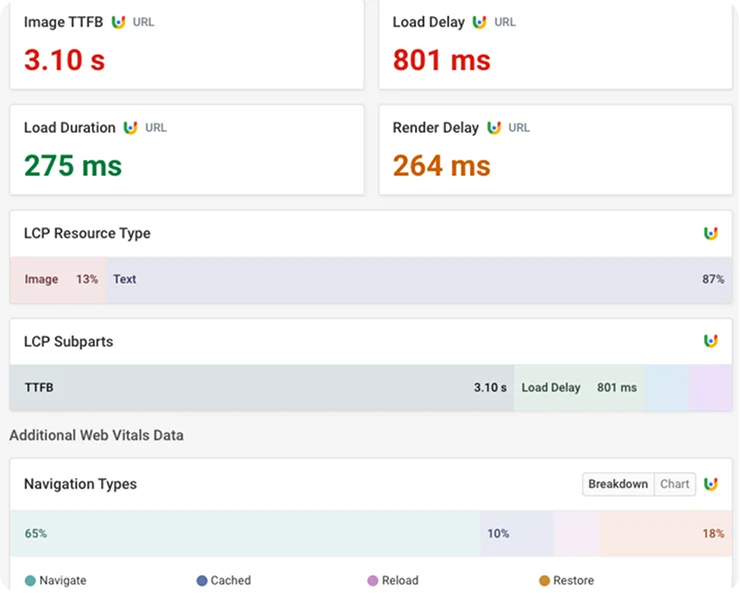This screenshot has width=740, height=593.
Task: Click the CrUX icon beside Load Duration
Action: 130,128
